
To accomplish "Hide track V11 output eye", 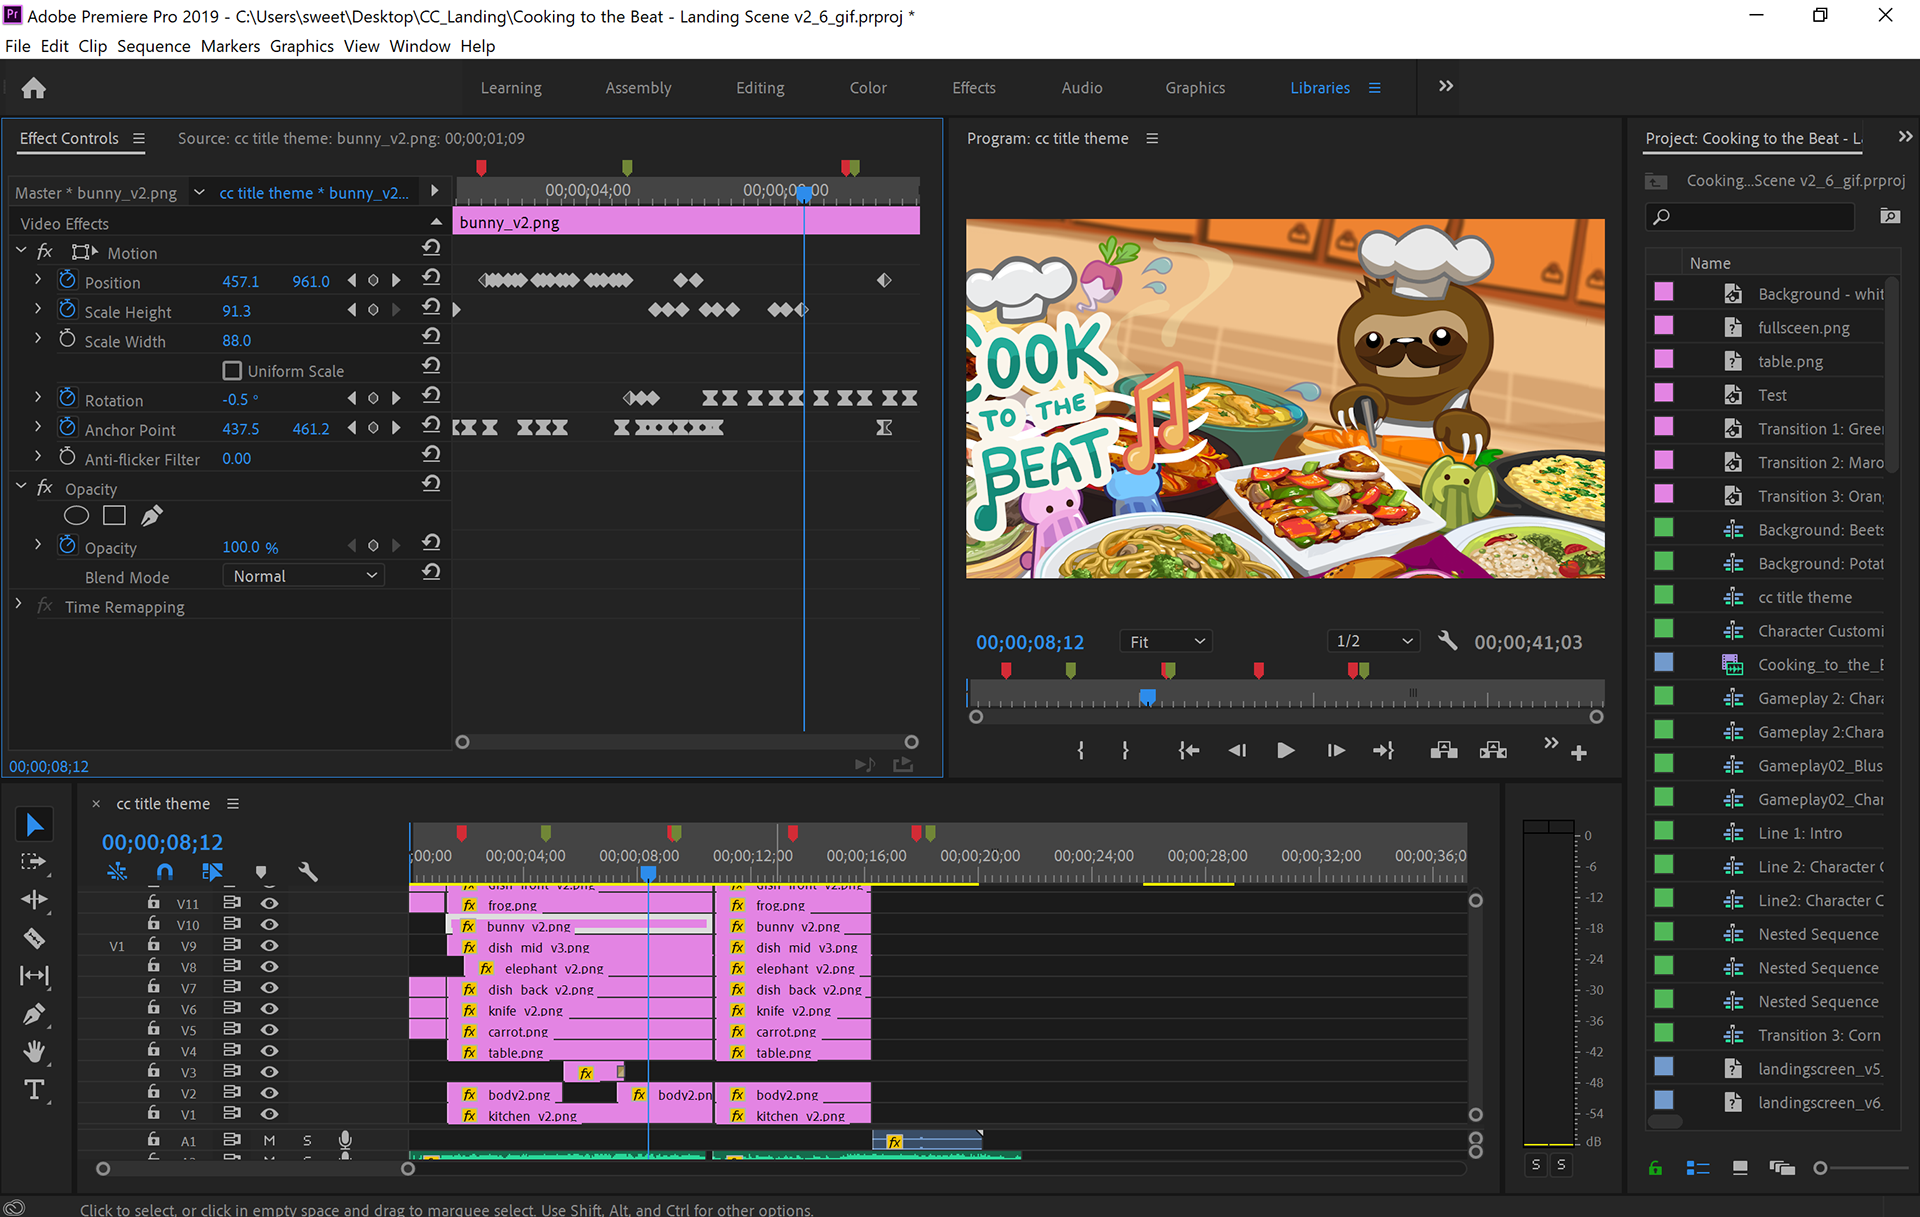I will click(269, 902).
